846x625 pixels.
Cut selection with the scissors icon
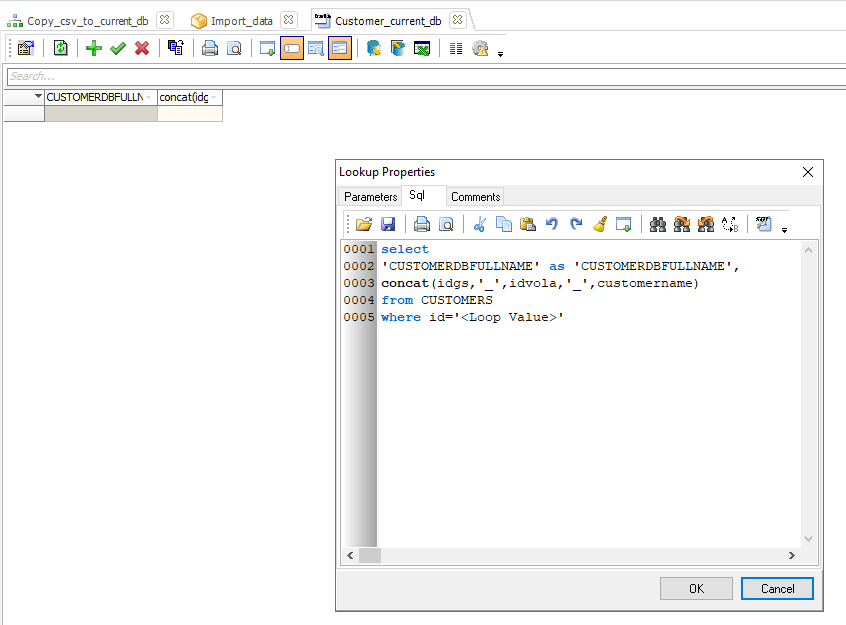480,224
